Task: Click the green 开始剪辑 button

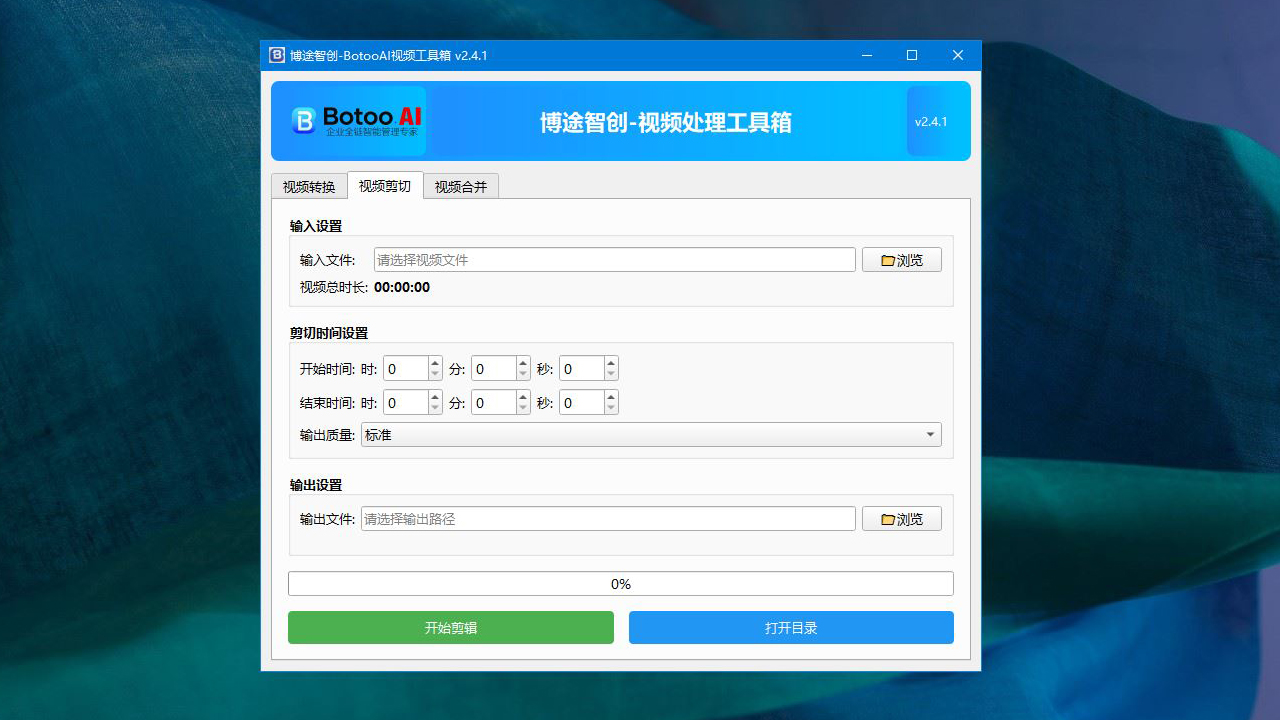Action: [450, 627]
